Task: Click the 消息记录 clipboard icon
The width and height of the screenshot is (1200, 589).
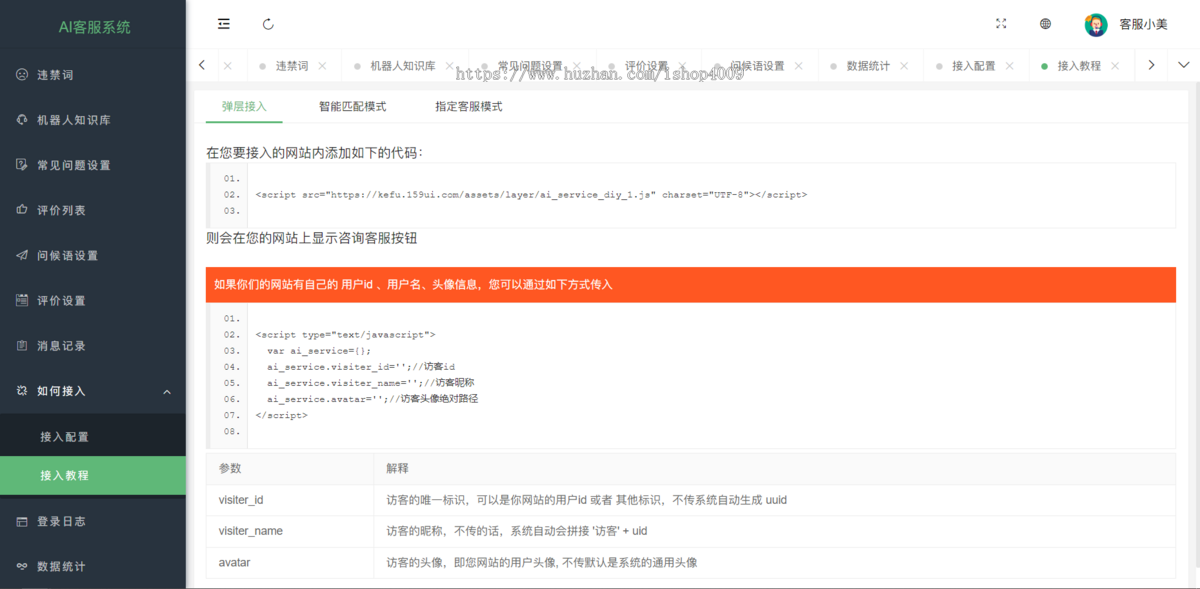Action: (22, 346)
